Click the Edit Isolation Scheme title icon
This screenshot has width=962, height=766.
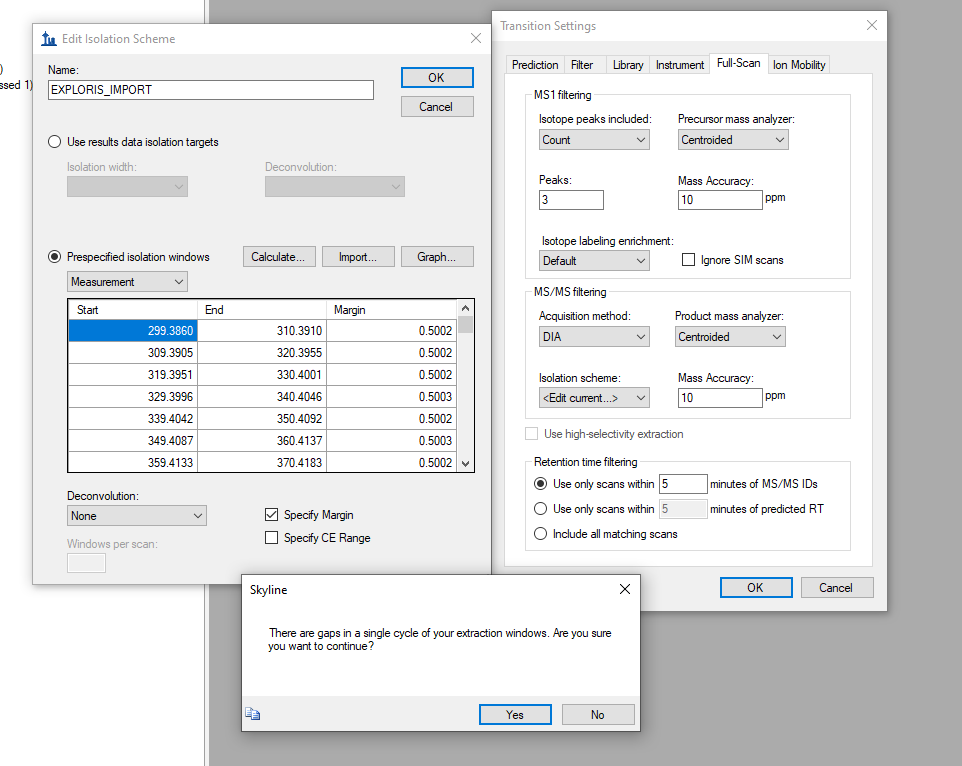[x=49, y=39]
